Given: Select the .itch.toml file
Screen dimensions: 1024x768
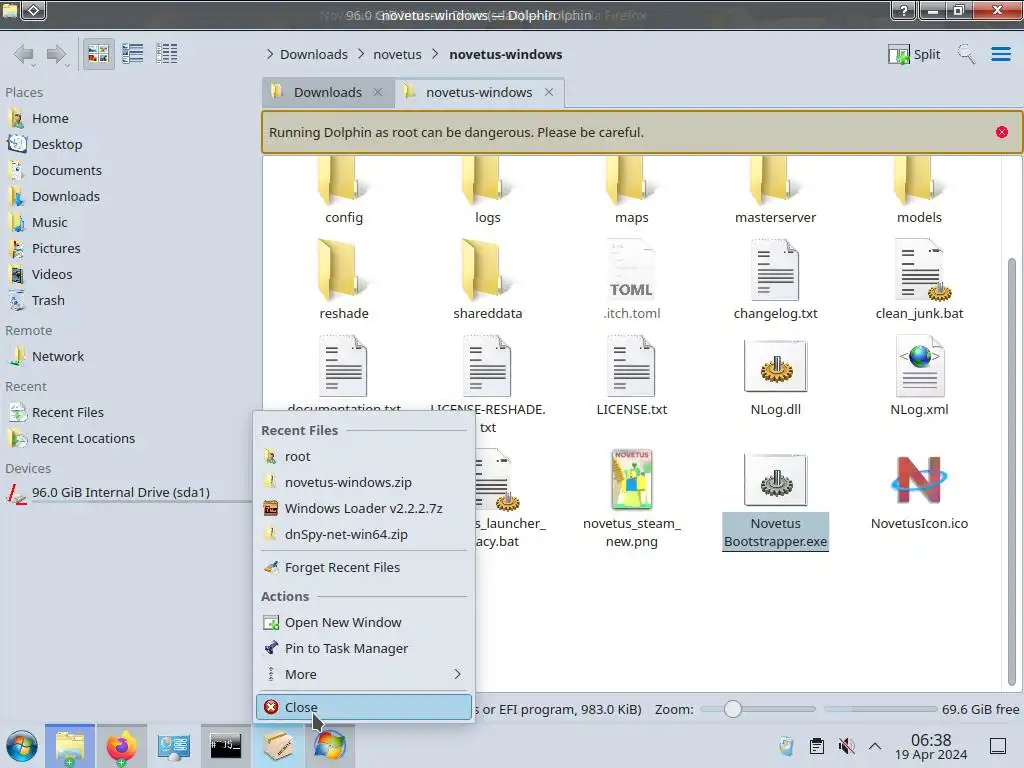Looking at the screenshot, I should pos(631,280).
